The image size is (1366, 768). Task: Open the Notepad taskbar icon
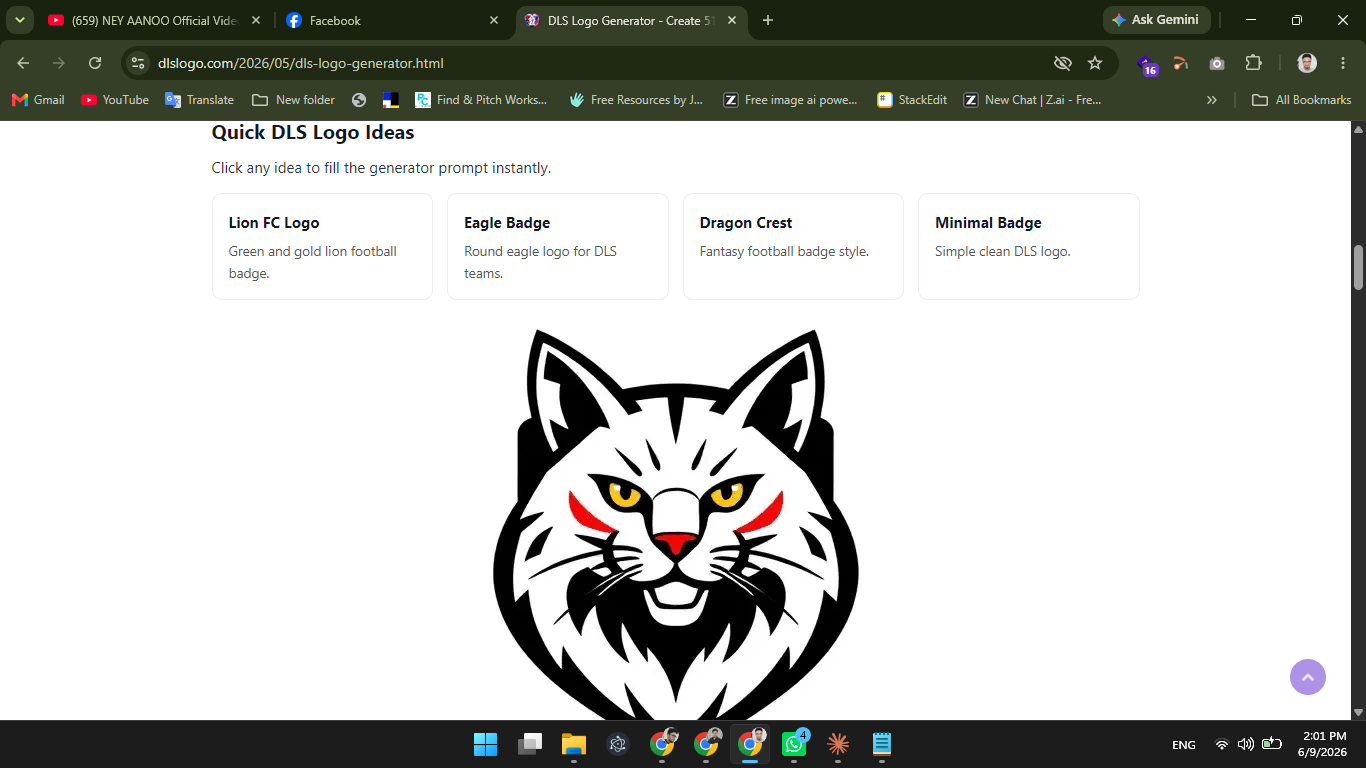tap(882, 744)
